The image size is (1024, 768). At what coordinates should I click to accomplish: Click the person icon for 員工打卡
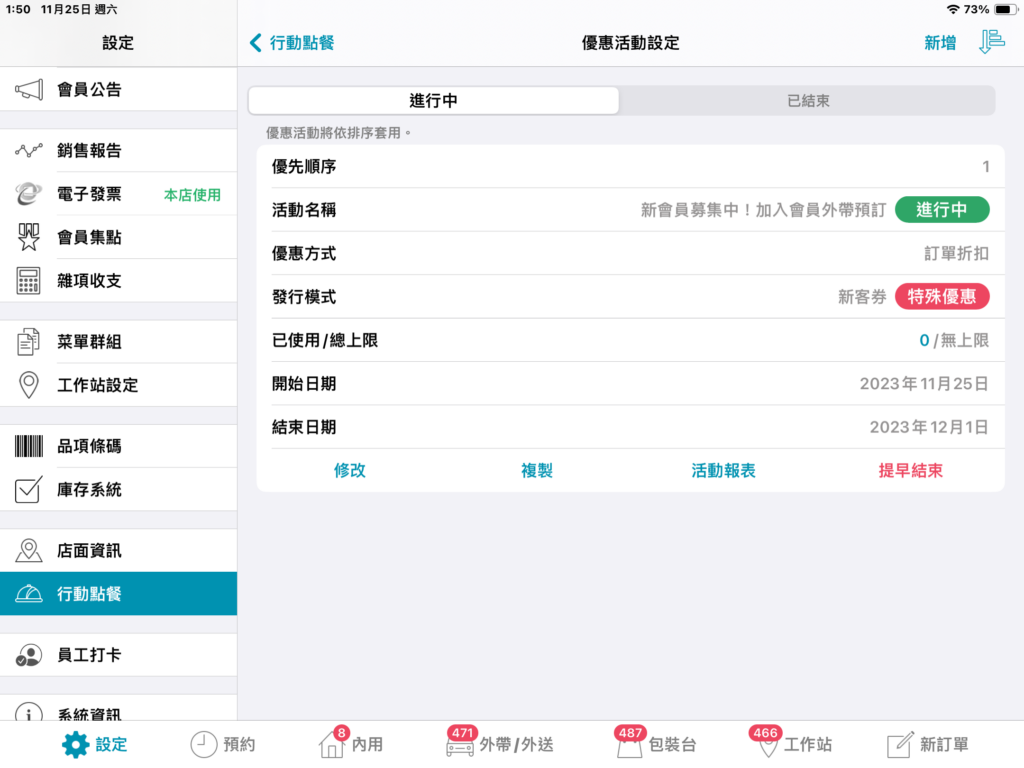tap(29, 655)
